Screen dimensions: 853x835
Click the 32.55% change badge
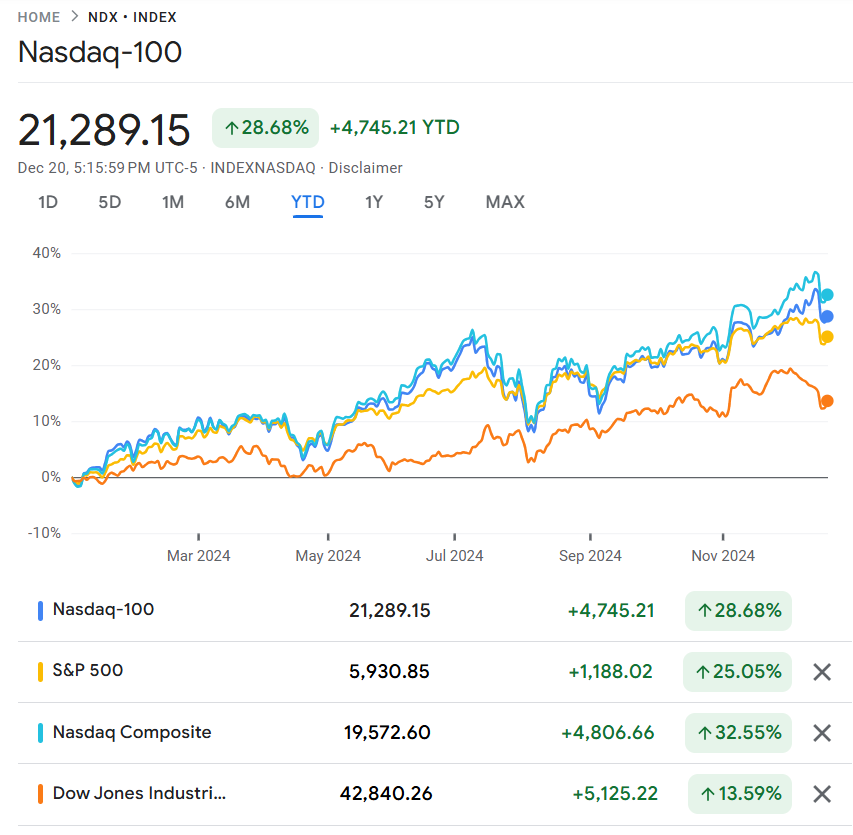738,733
